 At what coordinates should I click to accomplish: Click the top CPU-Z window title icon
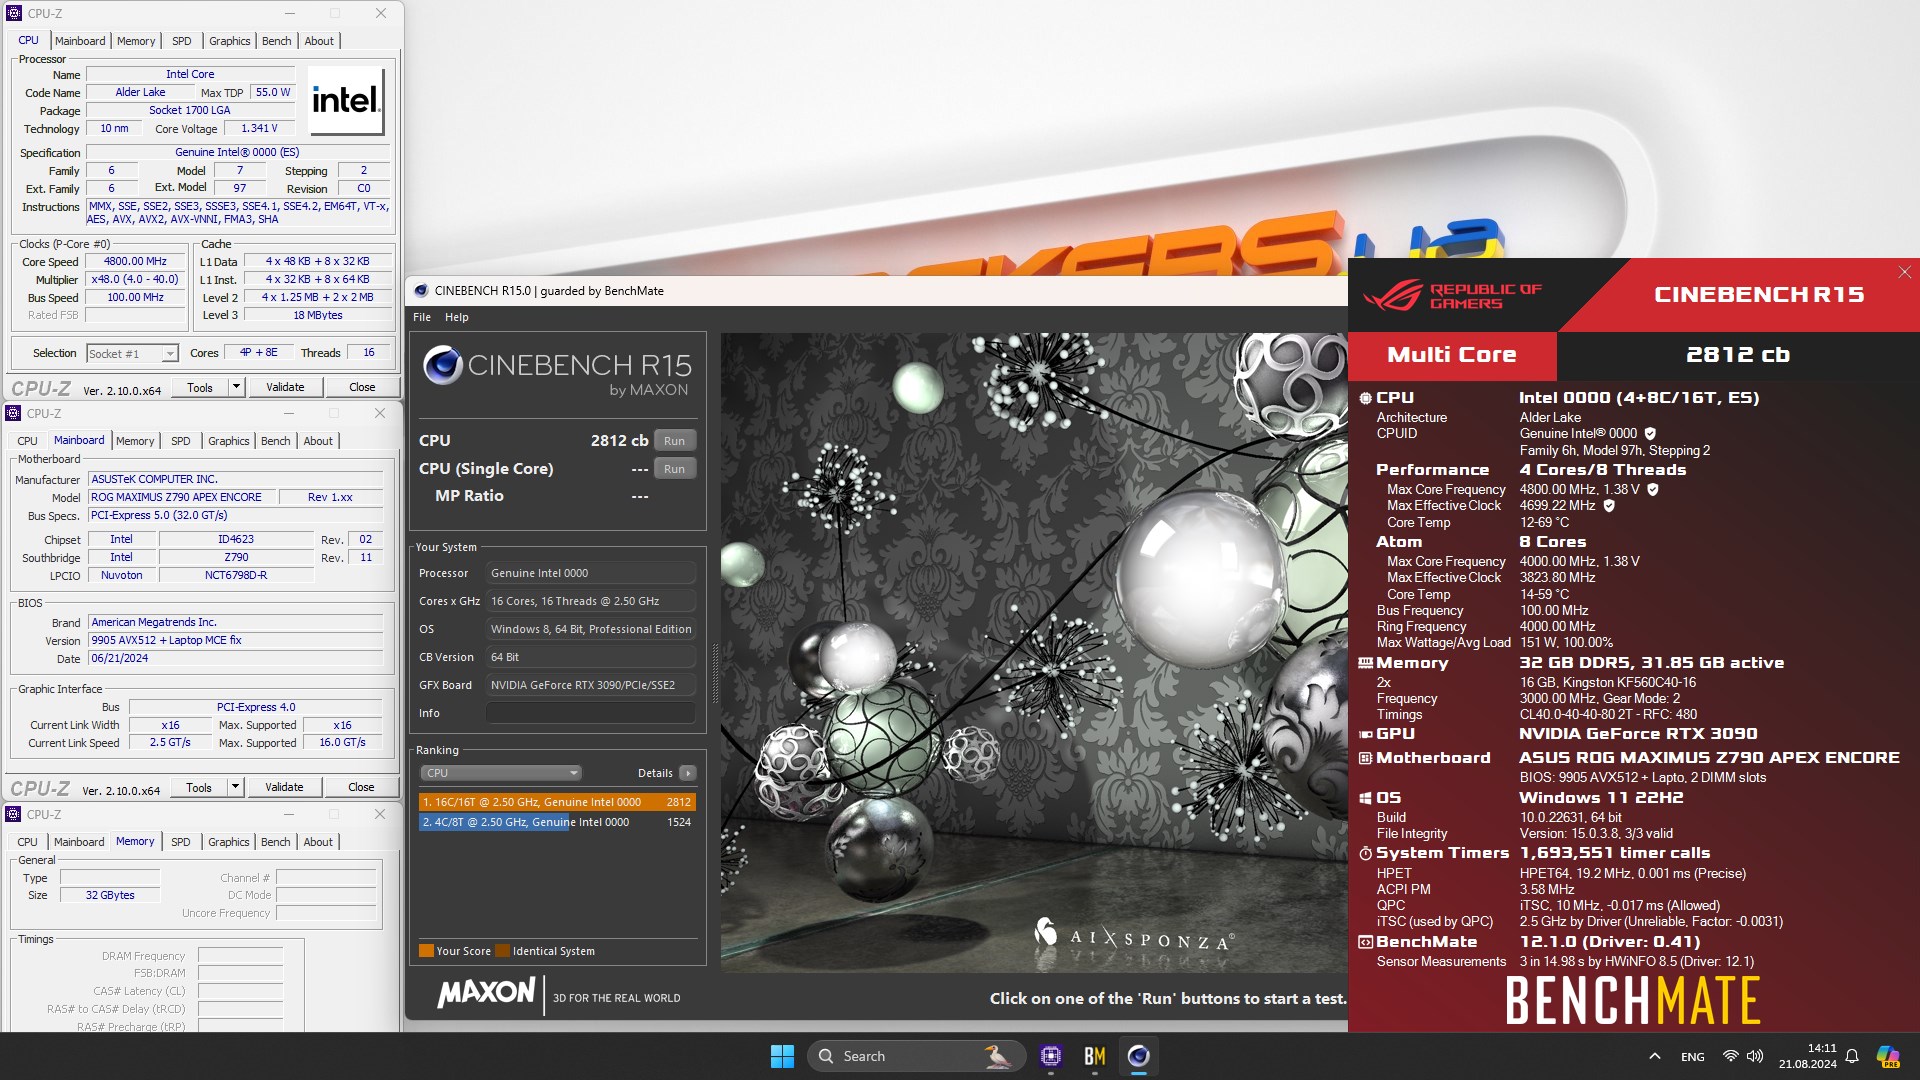14,13
